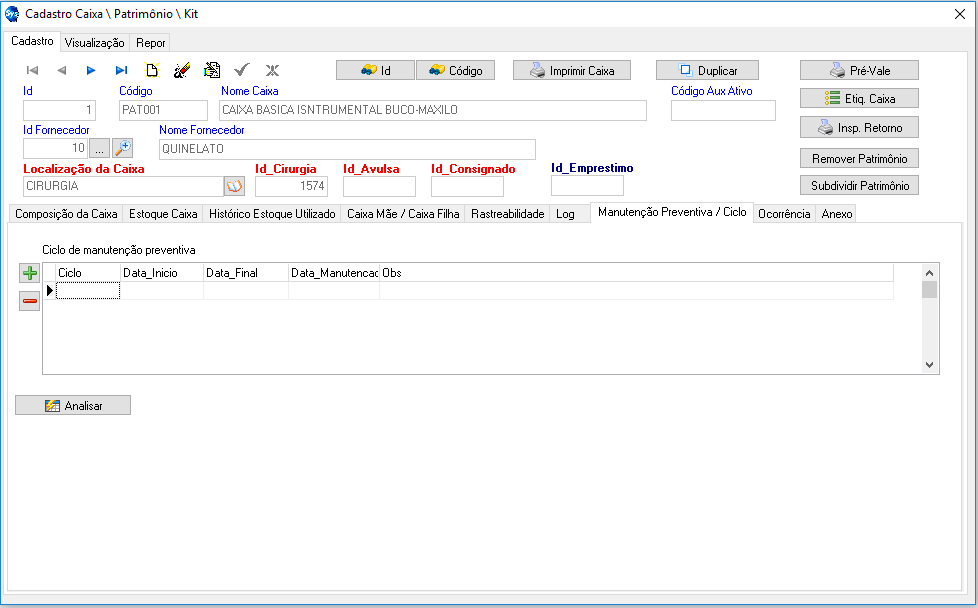The image size is (978, 608).
Task: Remove maintenance cycle with red minus
Action: tap(29, 300)
